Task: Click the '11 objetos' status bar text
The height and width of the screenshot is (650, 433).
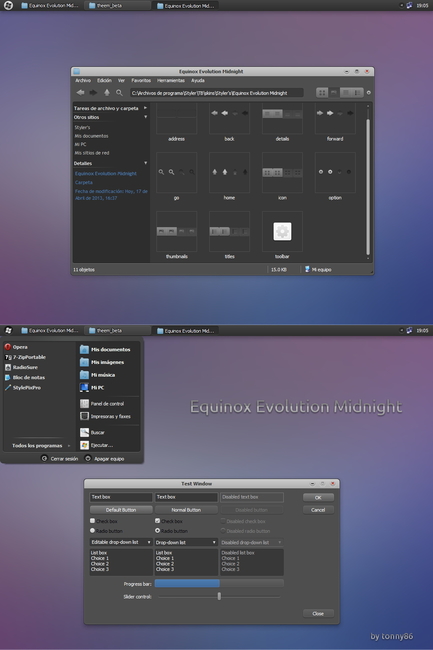Action: (x=84, y=269)
